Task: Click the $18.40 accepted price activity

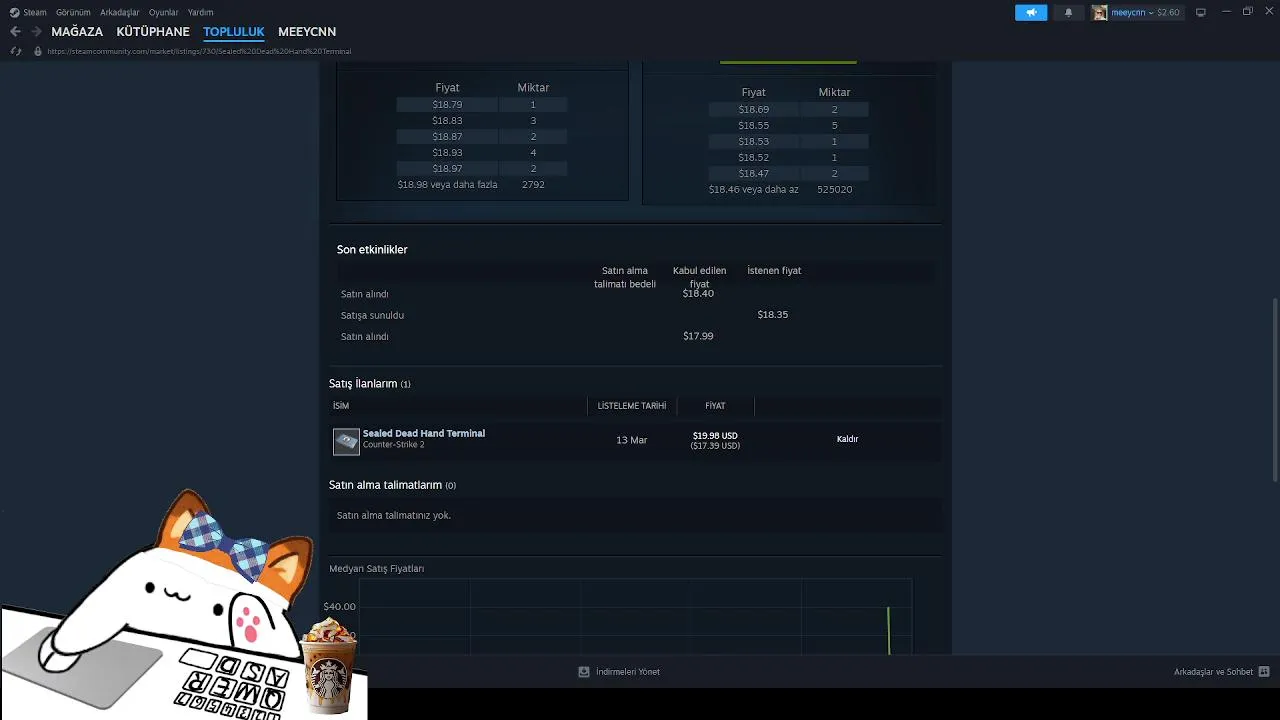Action: (698, 294)
